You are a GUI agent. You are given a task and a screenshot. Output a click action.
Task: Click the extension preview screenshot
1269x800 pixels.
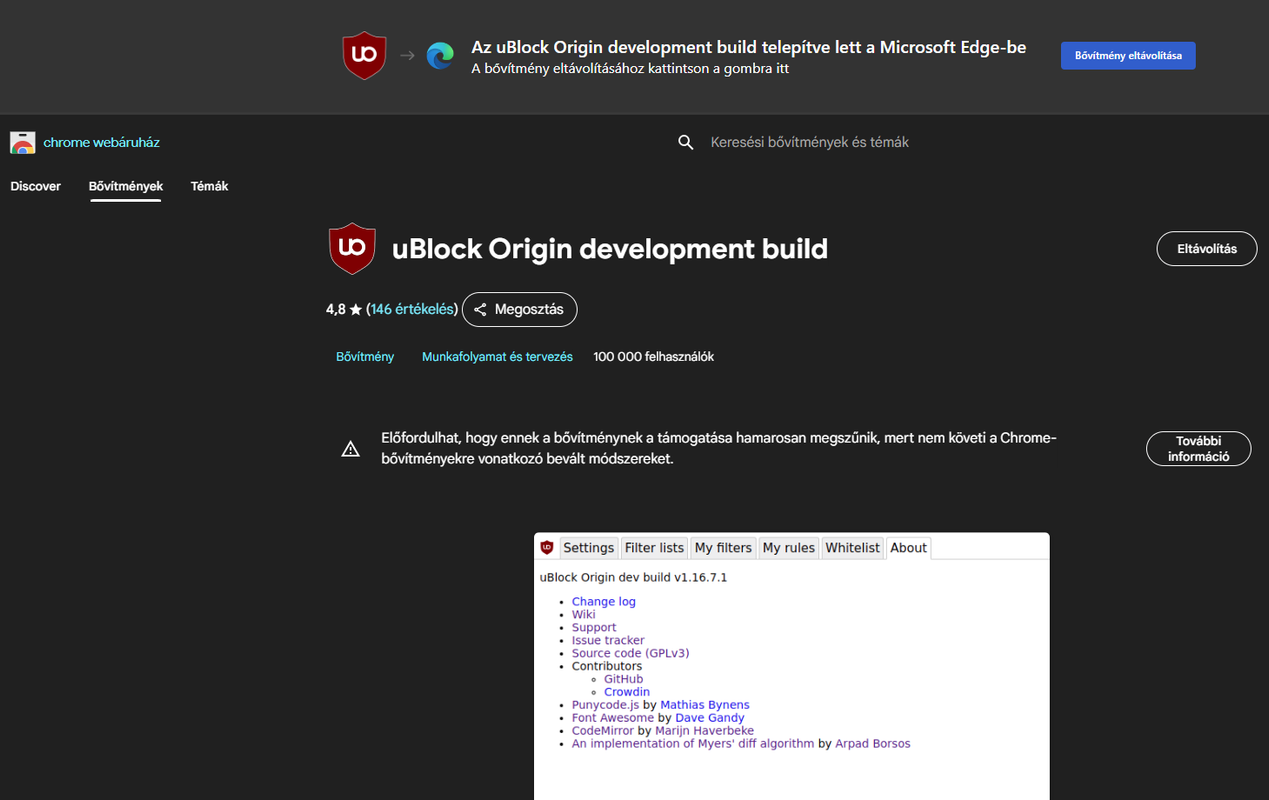tap(792, 666)
